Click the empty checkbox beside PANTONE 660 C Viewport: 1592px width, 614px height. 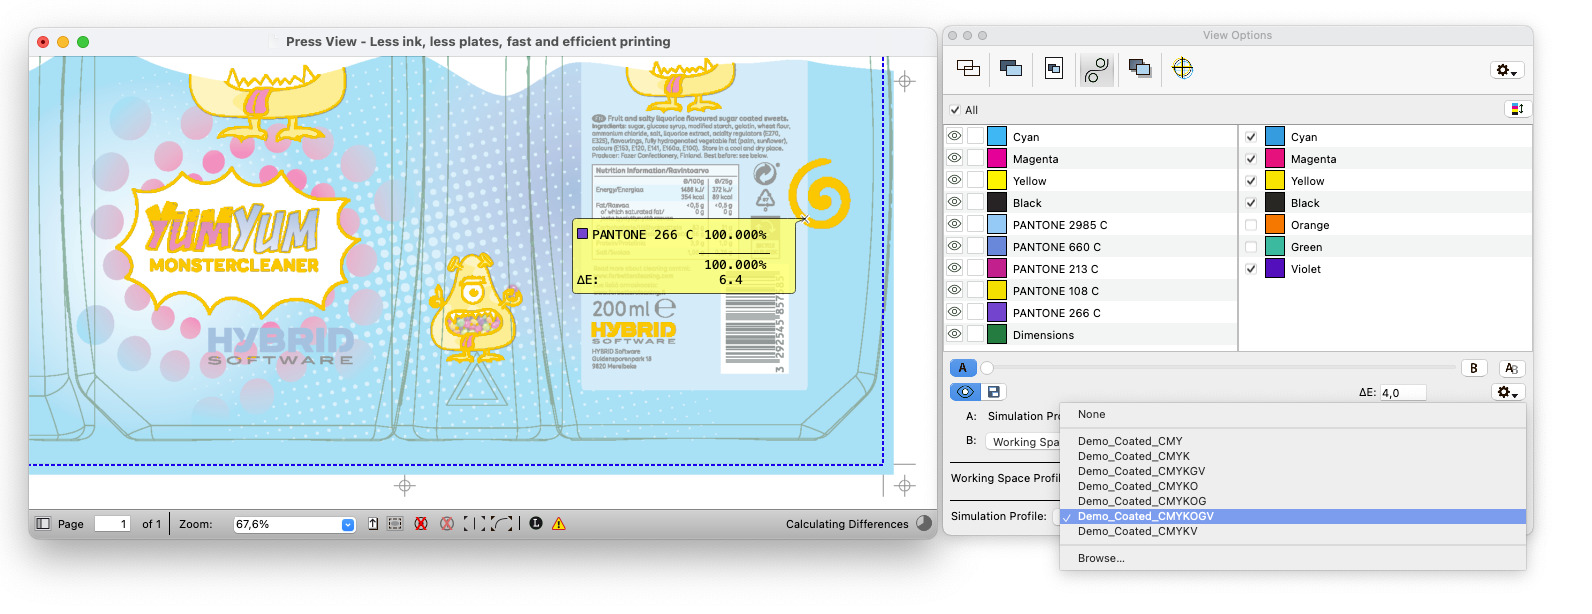(975, 246)
